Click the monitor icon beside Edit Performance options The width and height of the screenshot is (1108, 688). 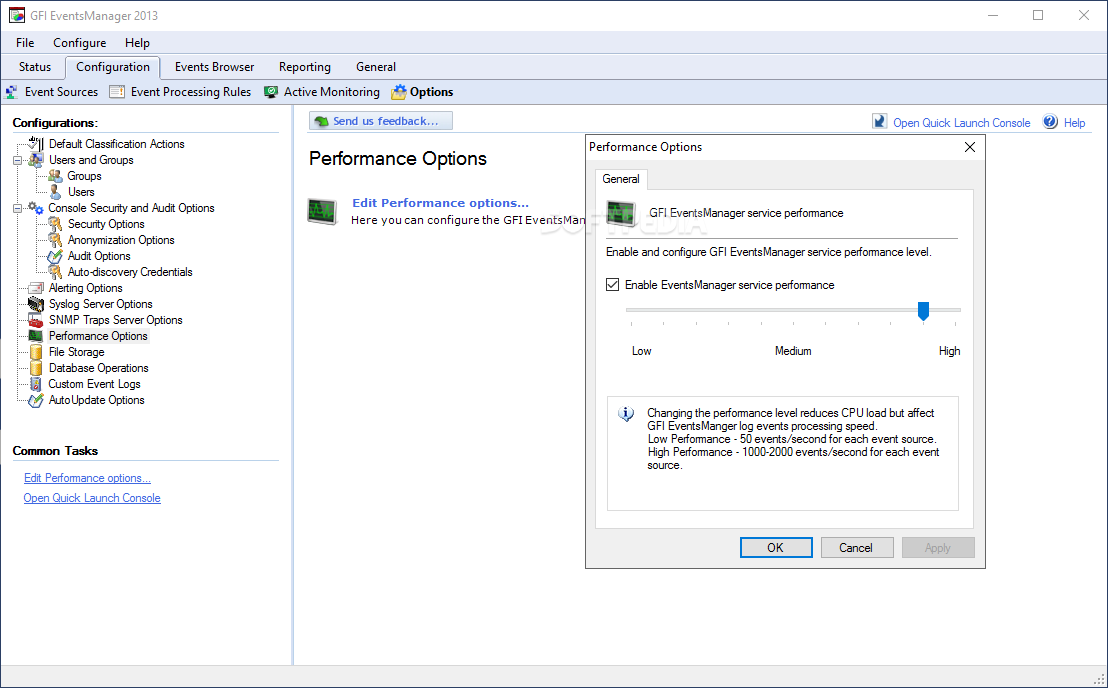[323, 211]
